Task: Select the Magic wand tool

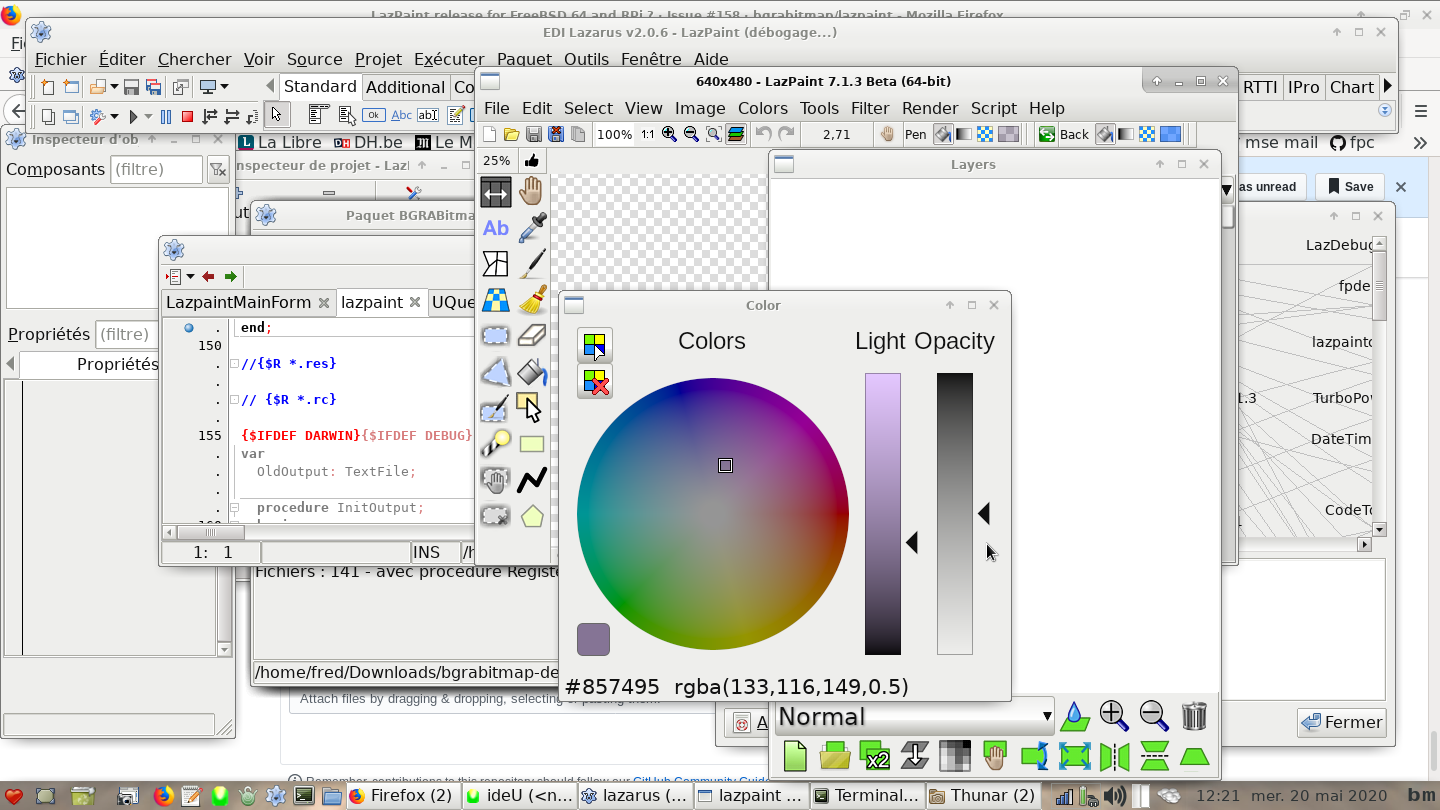Action: point(496,444)
